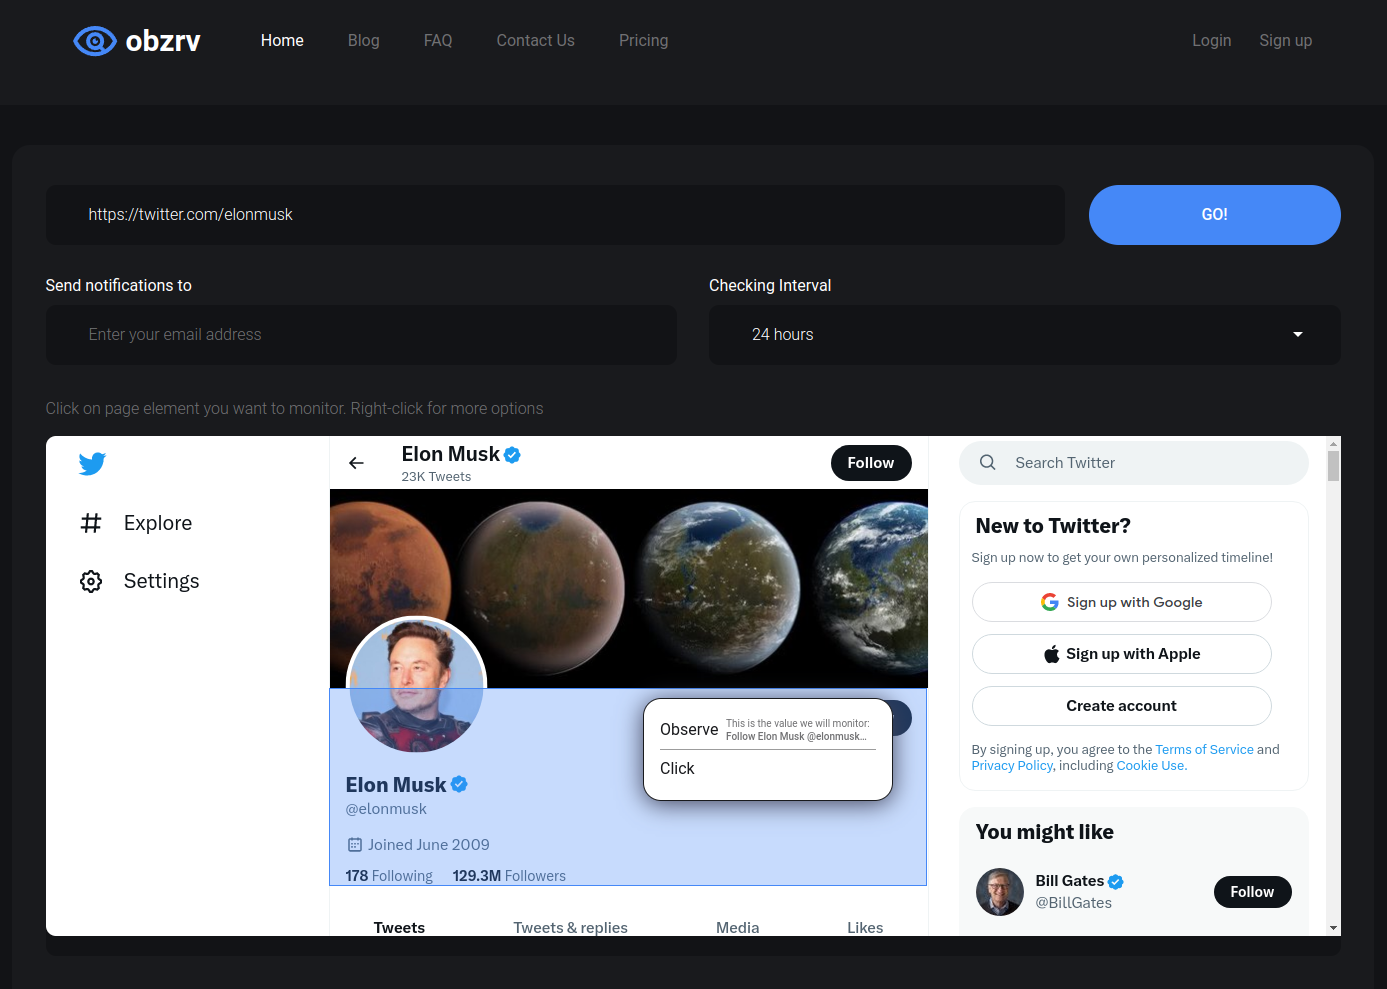Switch to the Media tab
The width and height of the screenshot is (1387, 989).
click(738, 927)
